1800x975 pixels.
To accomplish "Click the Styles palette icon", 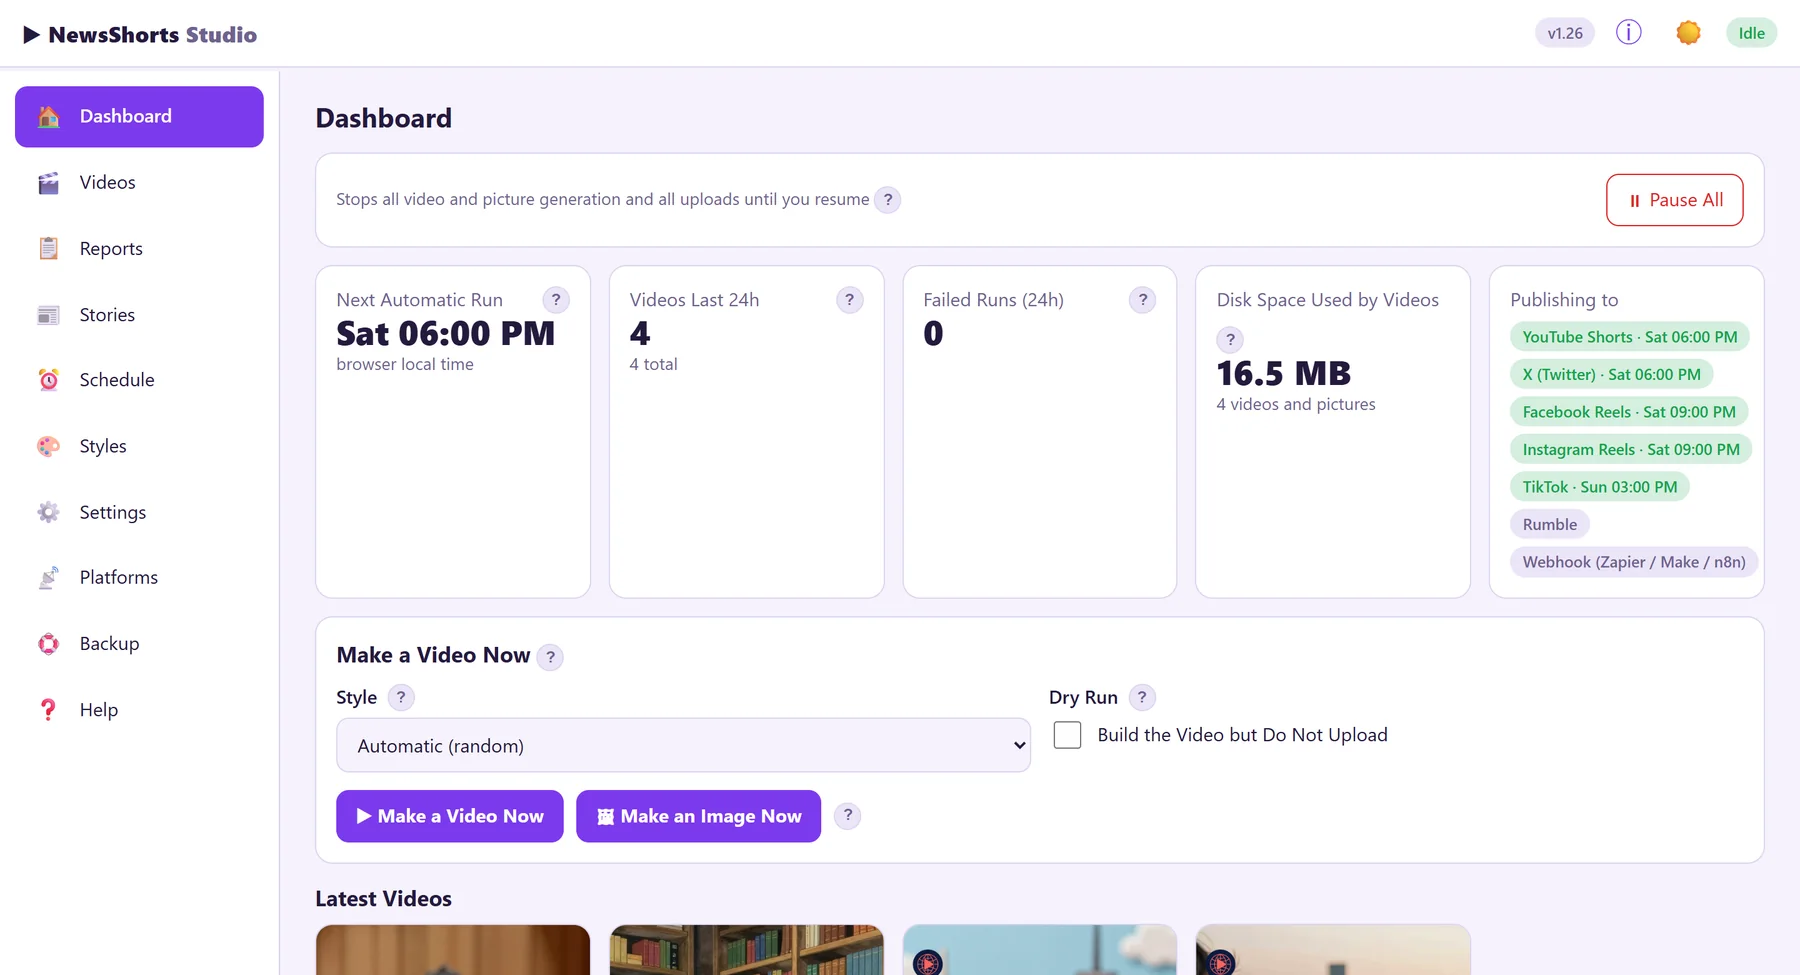I will [x=48, y=446].
